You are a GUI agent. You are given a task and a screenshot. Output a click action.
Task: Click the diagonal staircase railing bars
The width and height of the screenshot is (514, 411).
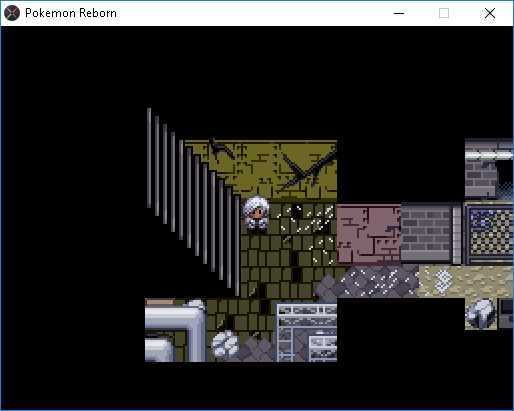pos(193,202)
